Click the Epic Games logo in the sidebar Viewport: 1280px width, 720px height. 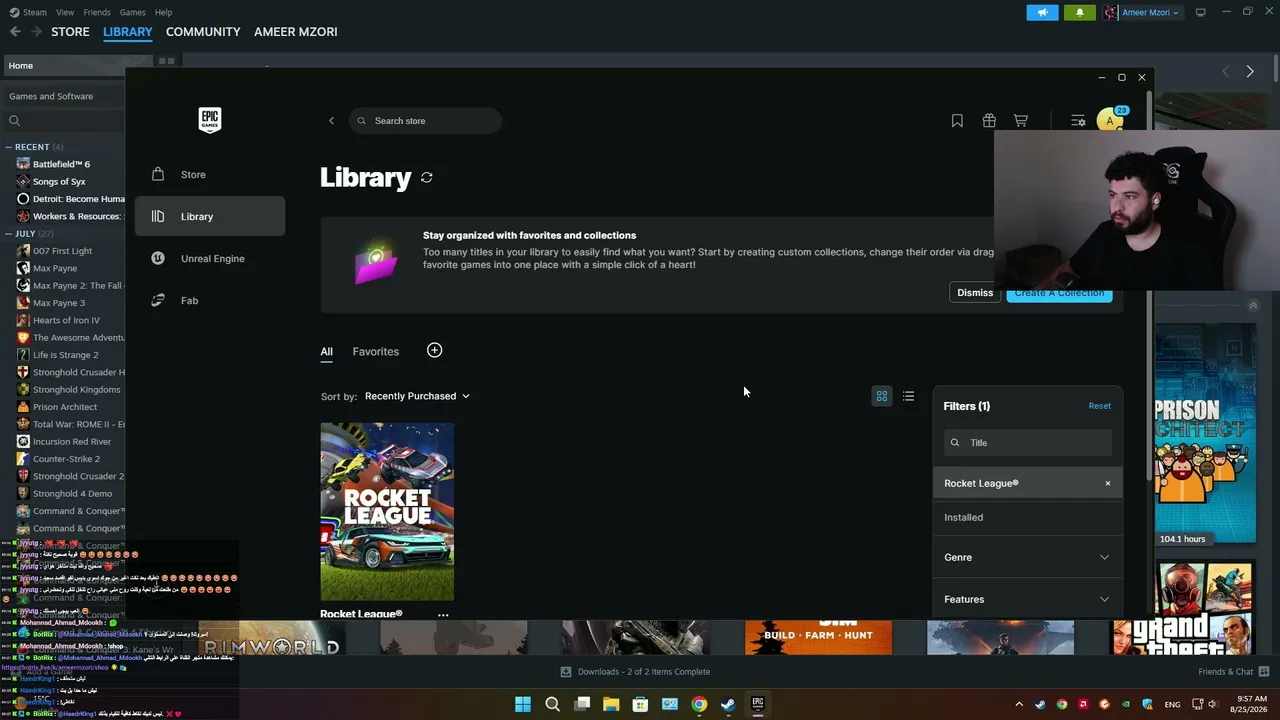(x=209, y=120)
